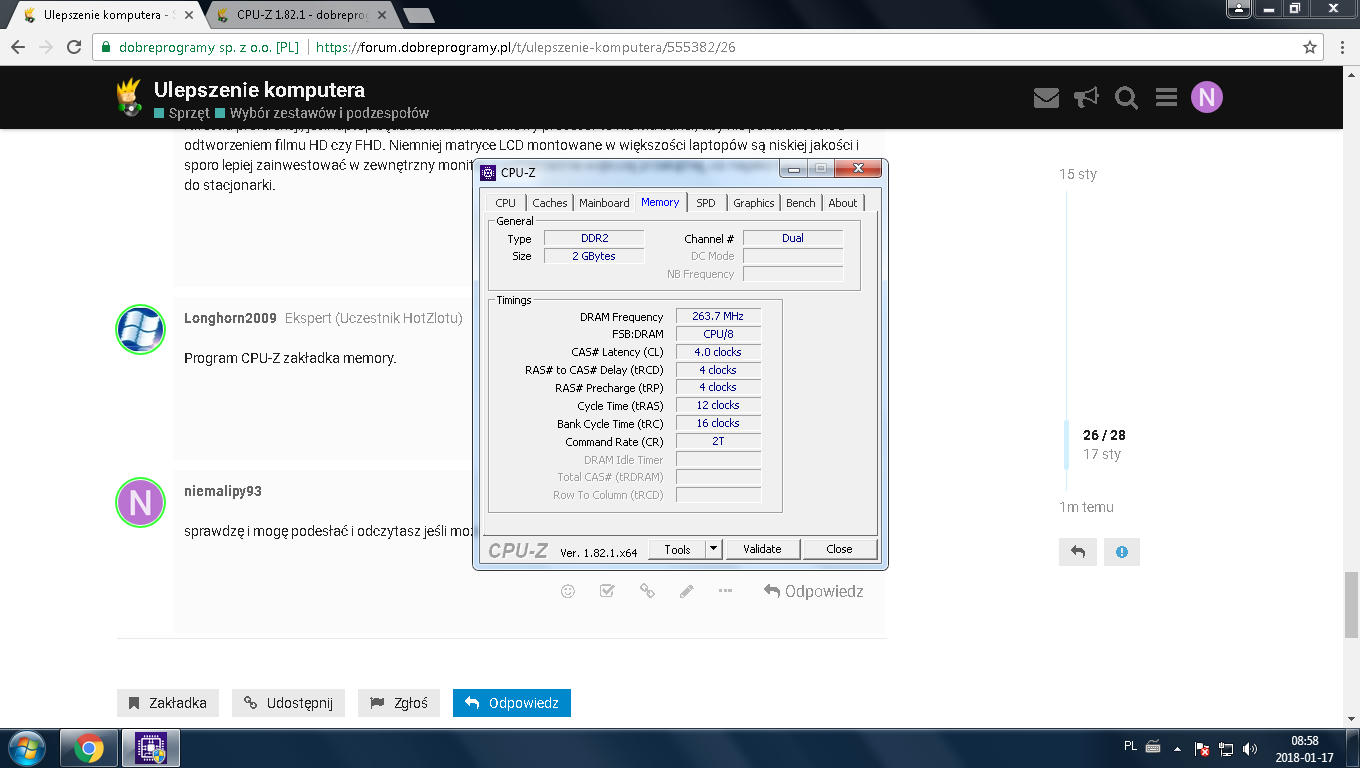Screen dimensions: 1360x768
Task: Open the forum hamburger menu
Action: (1166, 97)
